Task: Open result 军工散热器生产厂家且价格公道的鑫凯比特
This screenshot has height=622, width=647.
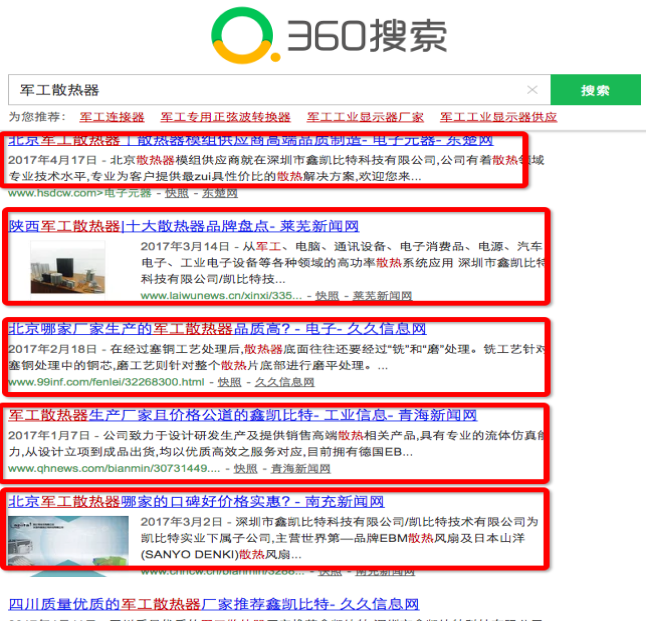Action: [243, 415]
